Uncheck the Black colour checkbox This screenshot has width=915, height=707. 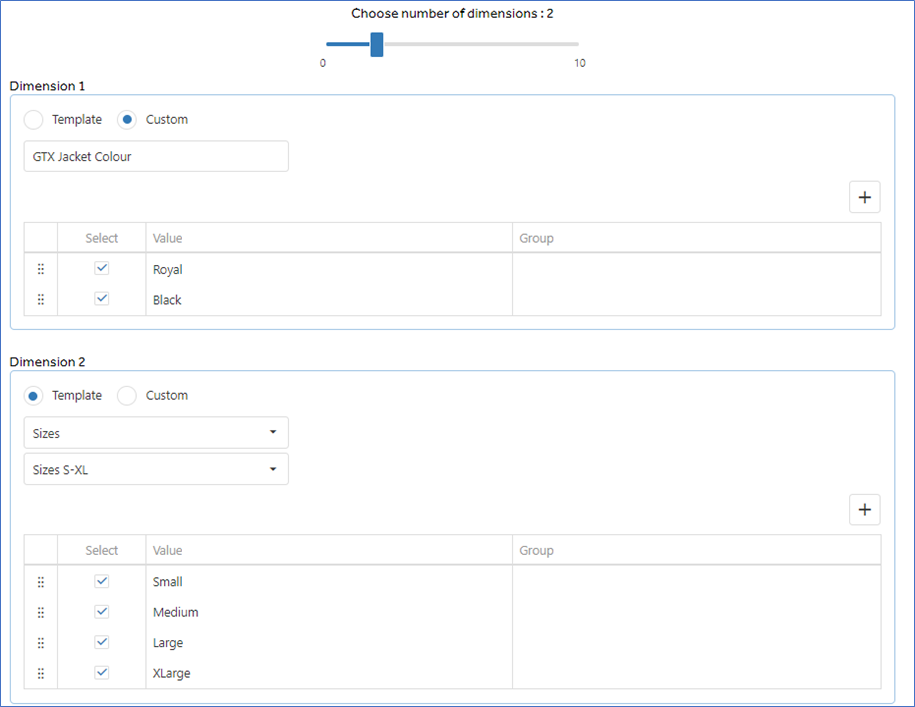tap(102, 298)
